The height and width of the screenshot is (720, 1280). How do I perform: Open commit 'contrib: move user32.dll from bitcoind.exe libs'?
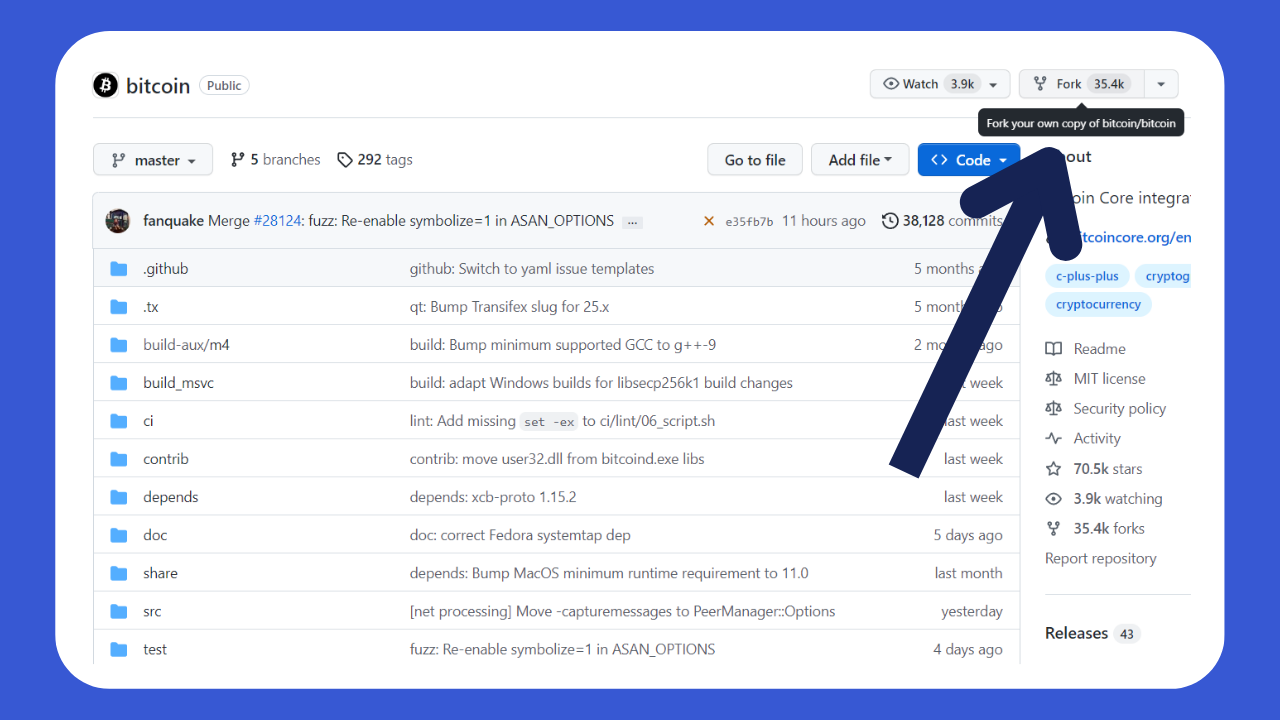(x=557, y=459)
